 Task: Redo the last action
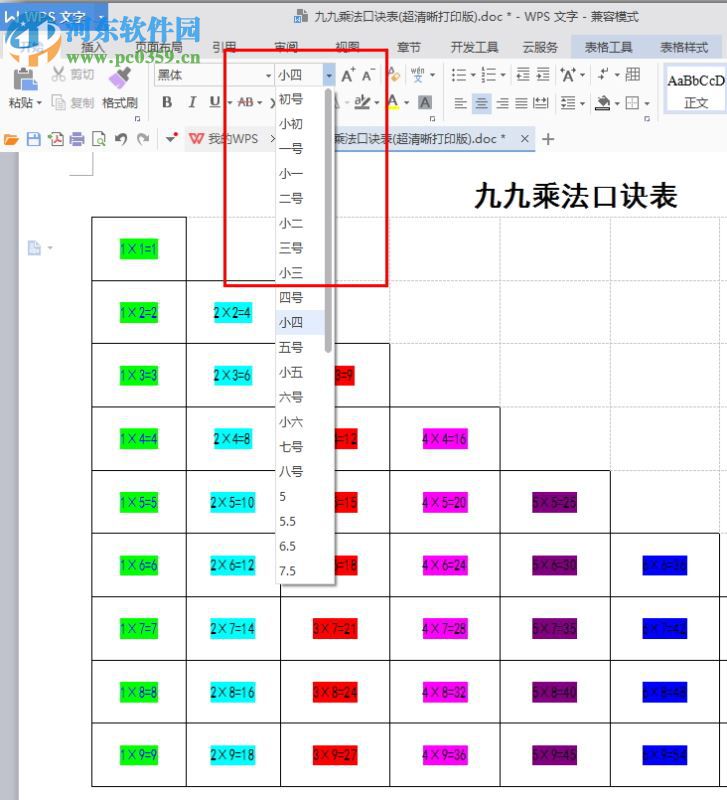click(143, 139)
